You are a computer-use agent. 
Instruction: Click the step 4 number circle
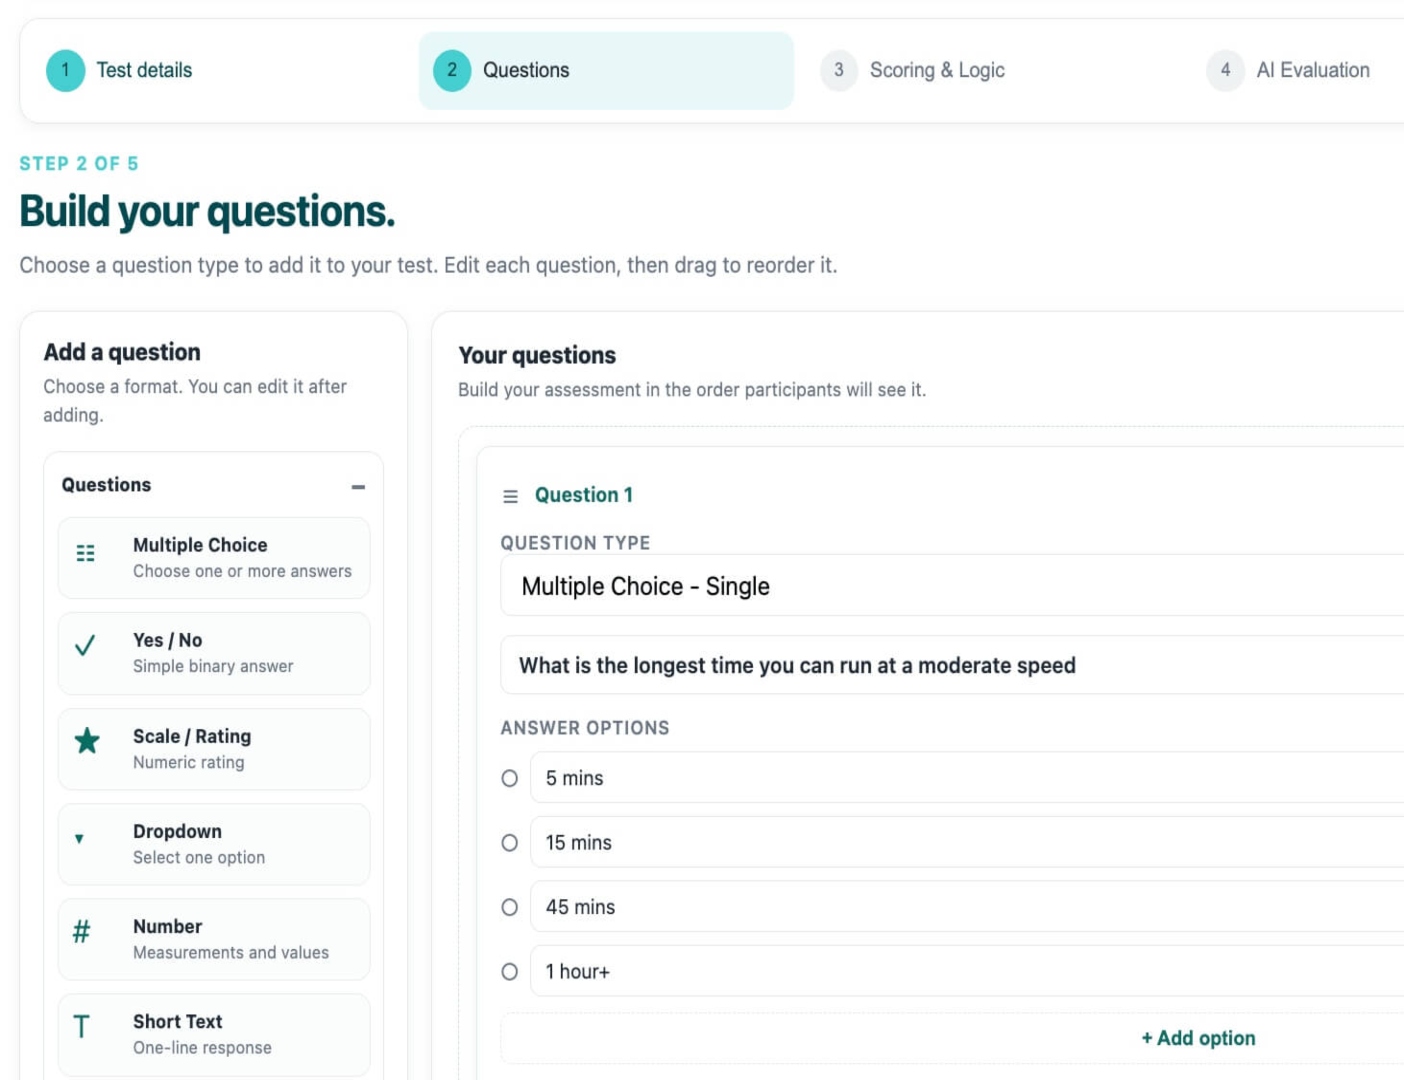pos(1225,71)
